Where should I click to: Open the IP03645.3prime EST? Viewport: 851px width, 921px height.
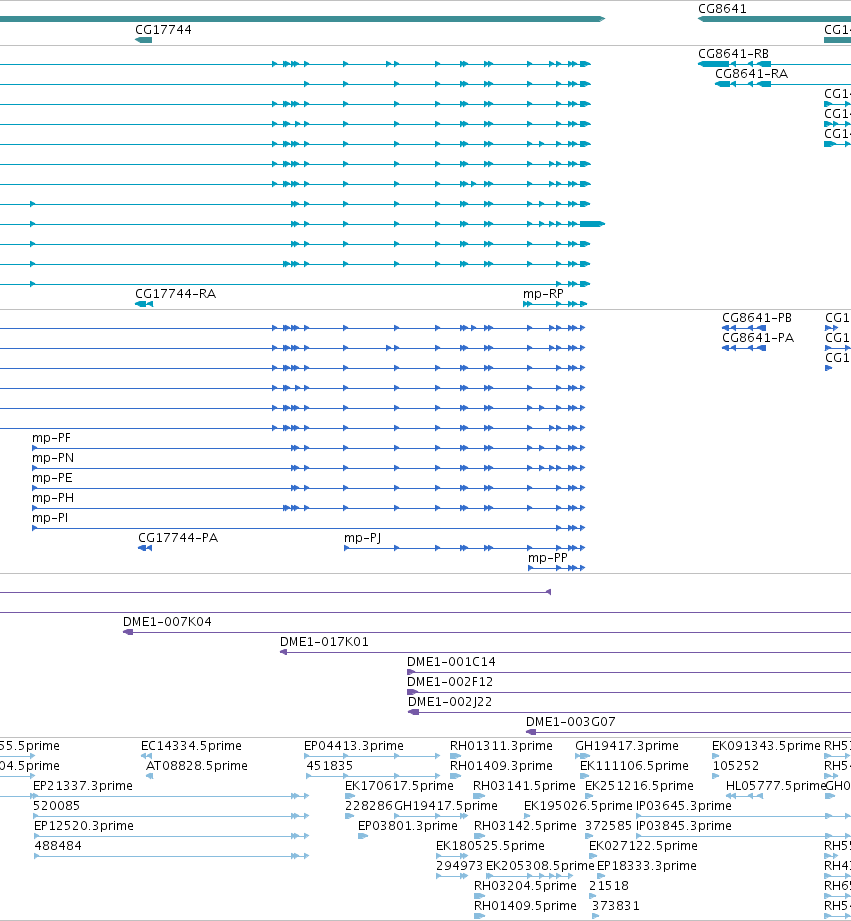(683, 806)
